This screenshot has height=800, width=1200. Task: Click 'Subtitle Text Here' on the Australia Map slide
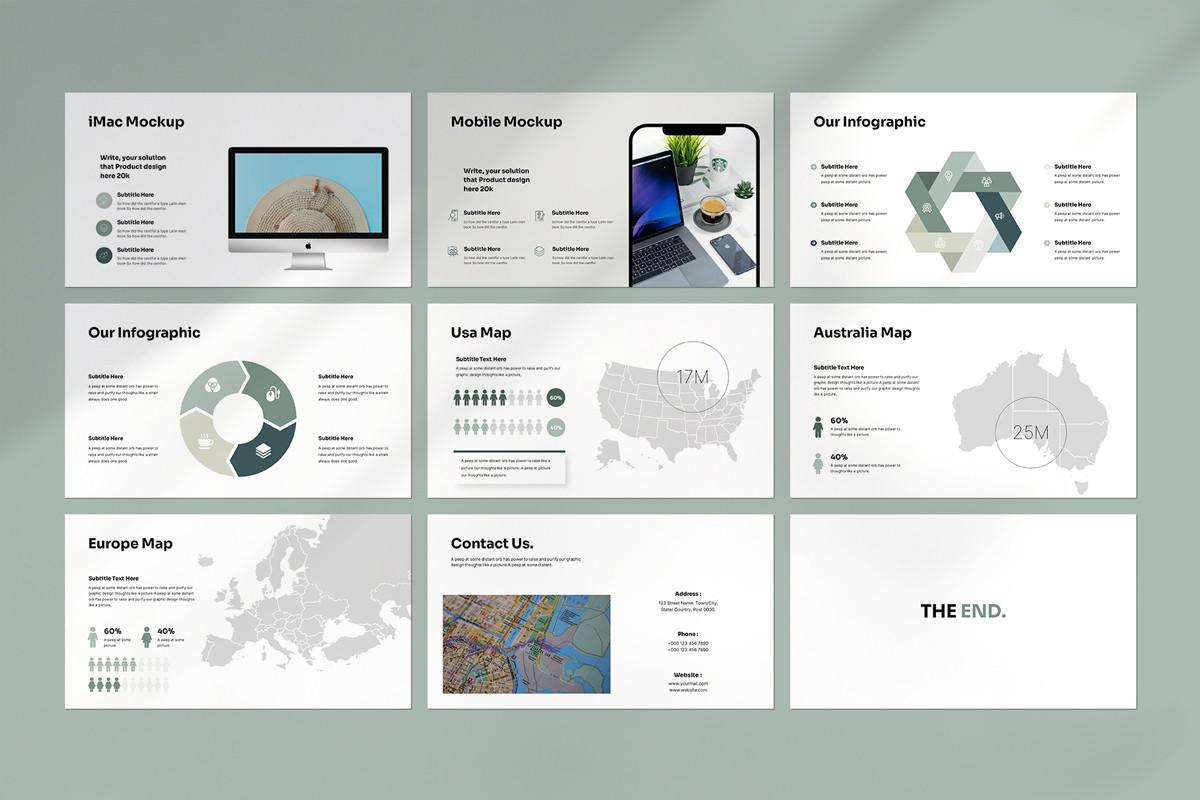[839, 368]
